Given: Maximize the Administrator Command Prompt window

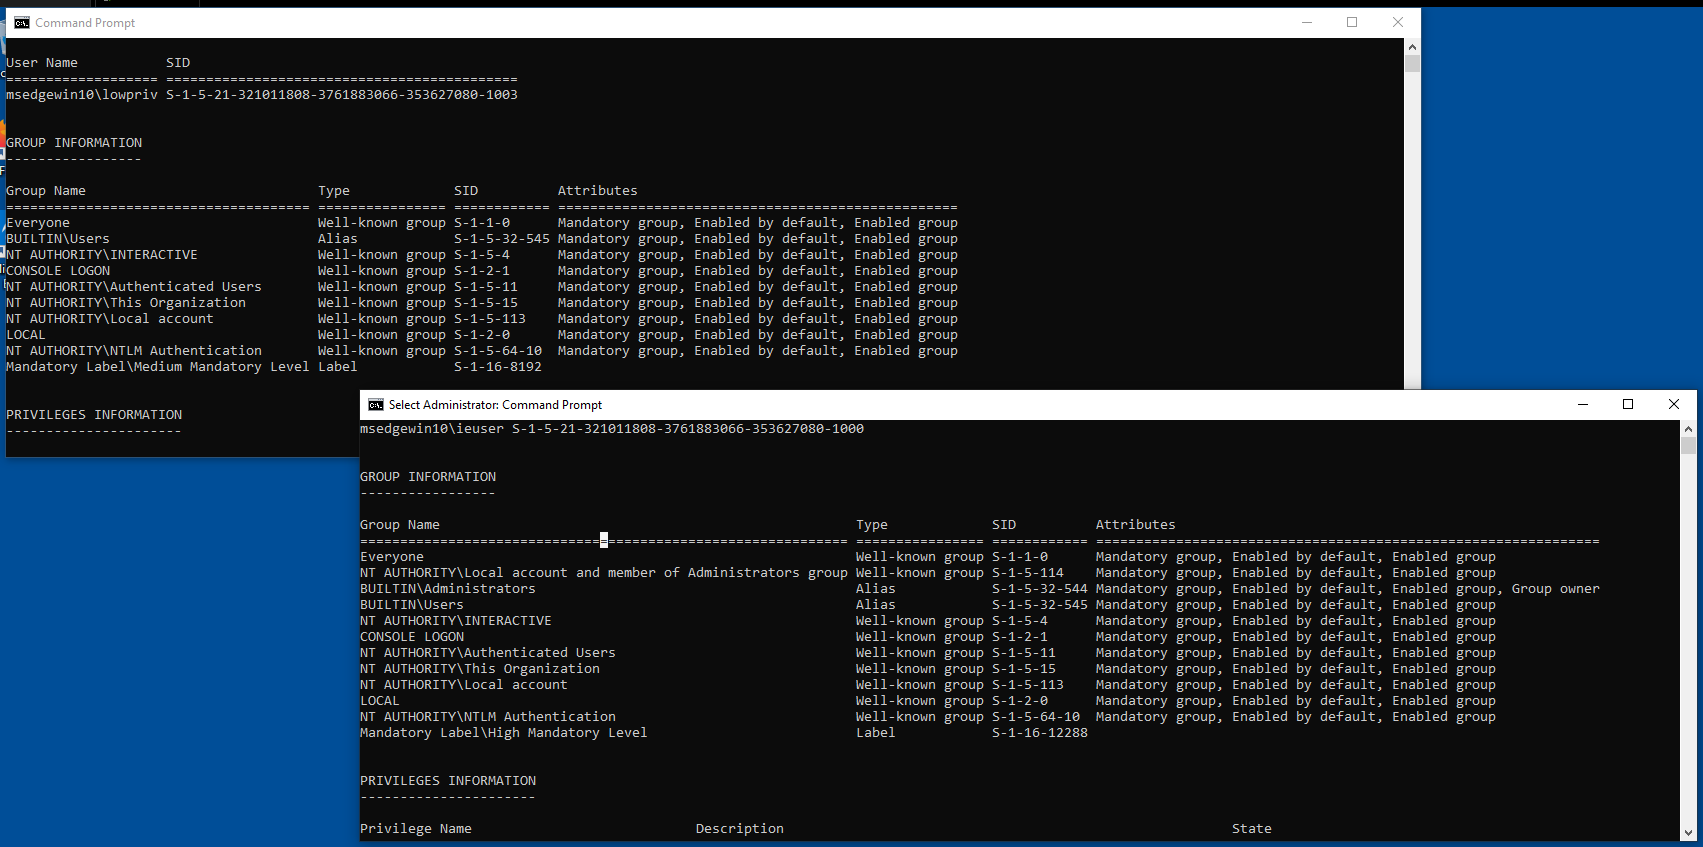Looking at the screenshot, I should (1628, 405).
